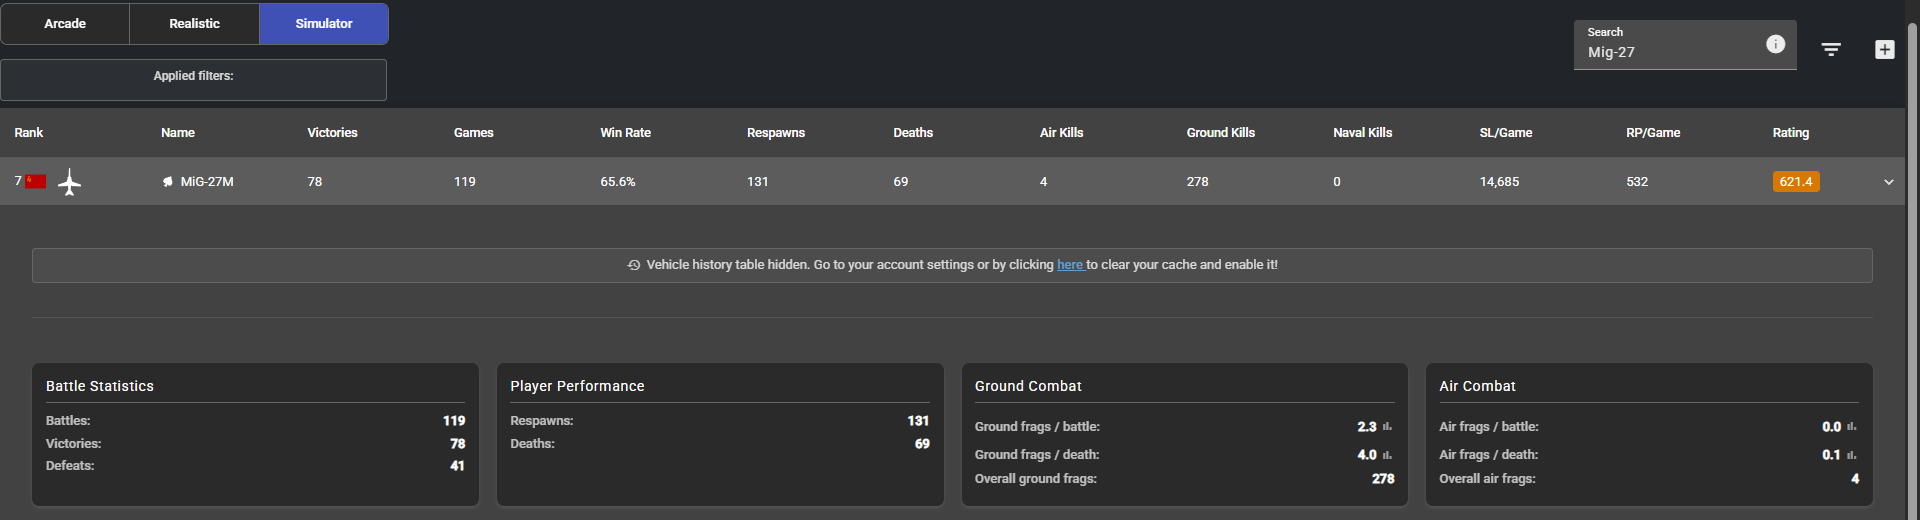Open the filter list icon

tap(1831, 49)
